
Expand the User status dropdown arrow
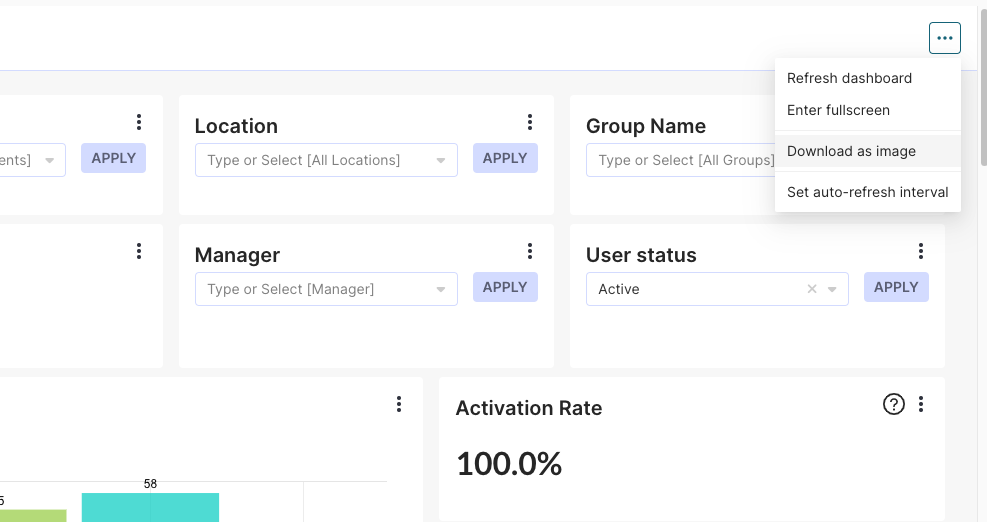tap(832, 290)
